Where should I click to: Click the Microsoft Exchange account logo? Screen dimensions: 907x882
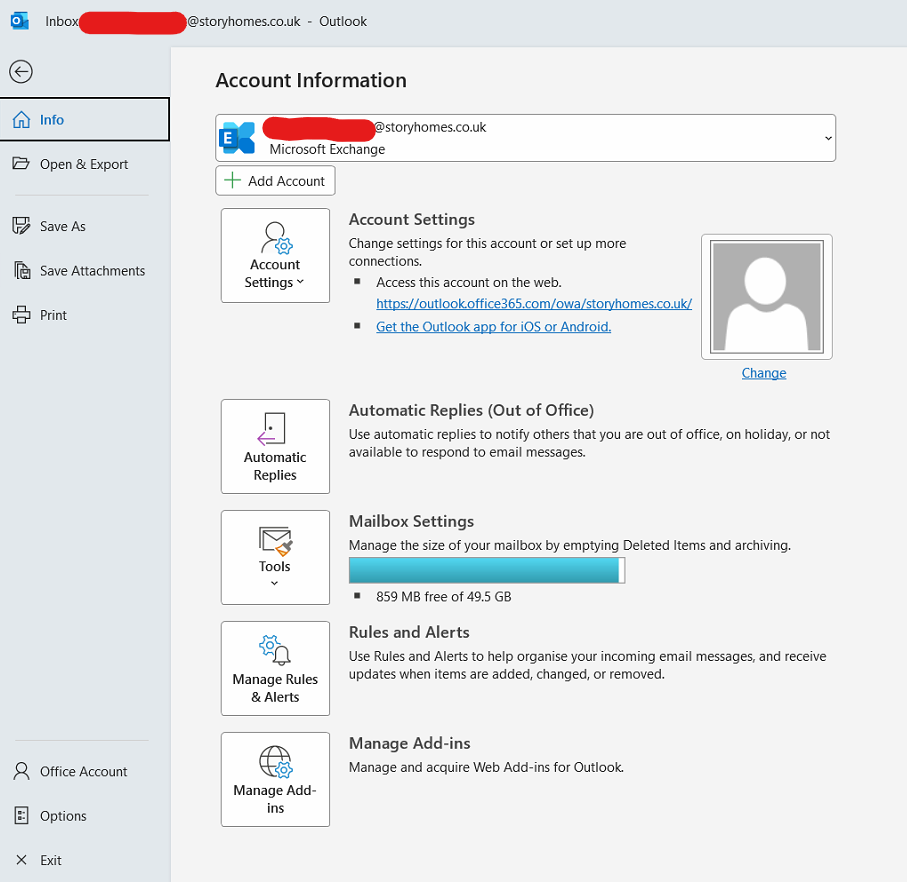point(237,138)
